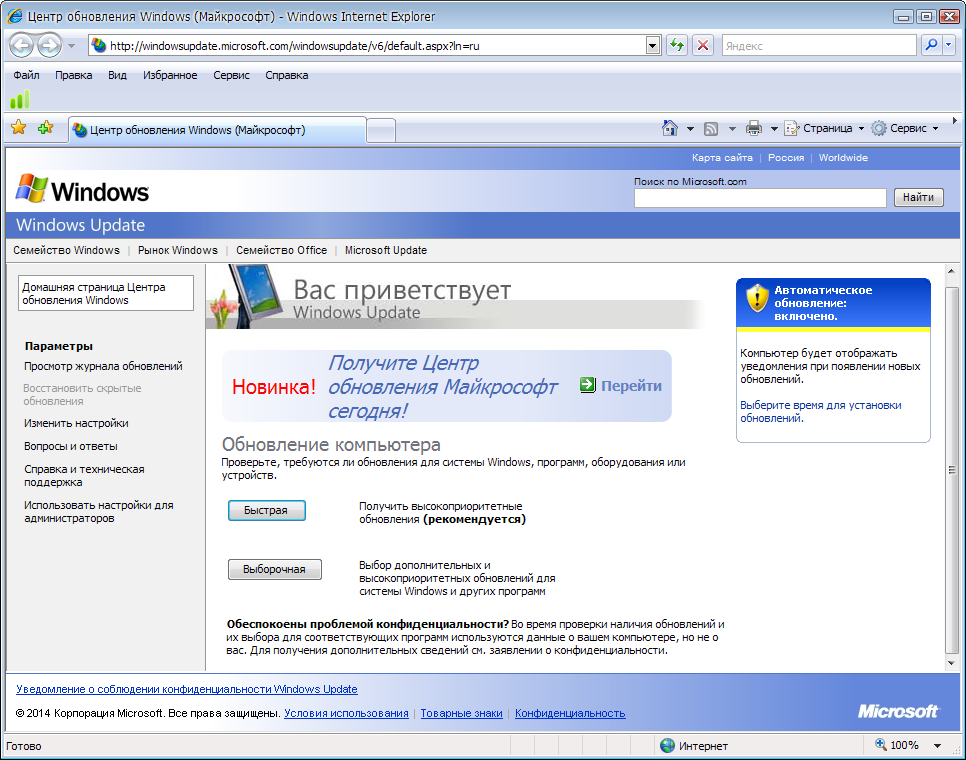This screenshot has width=966, height=760.
Task: Click the Microsoft logo in footer
Action: point(898,711)
